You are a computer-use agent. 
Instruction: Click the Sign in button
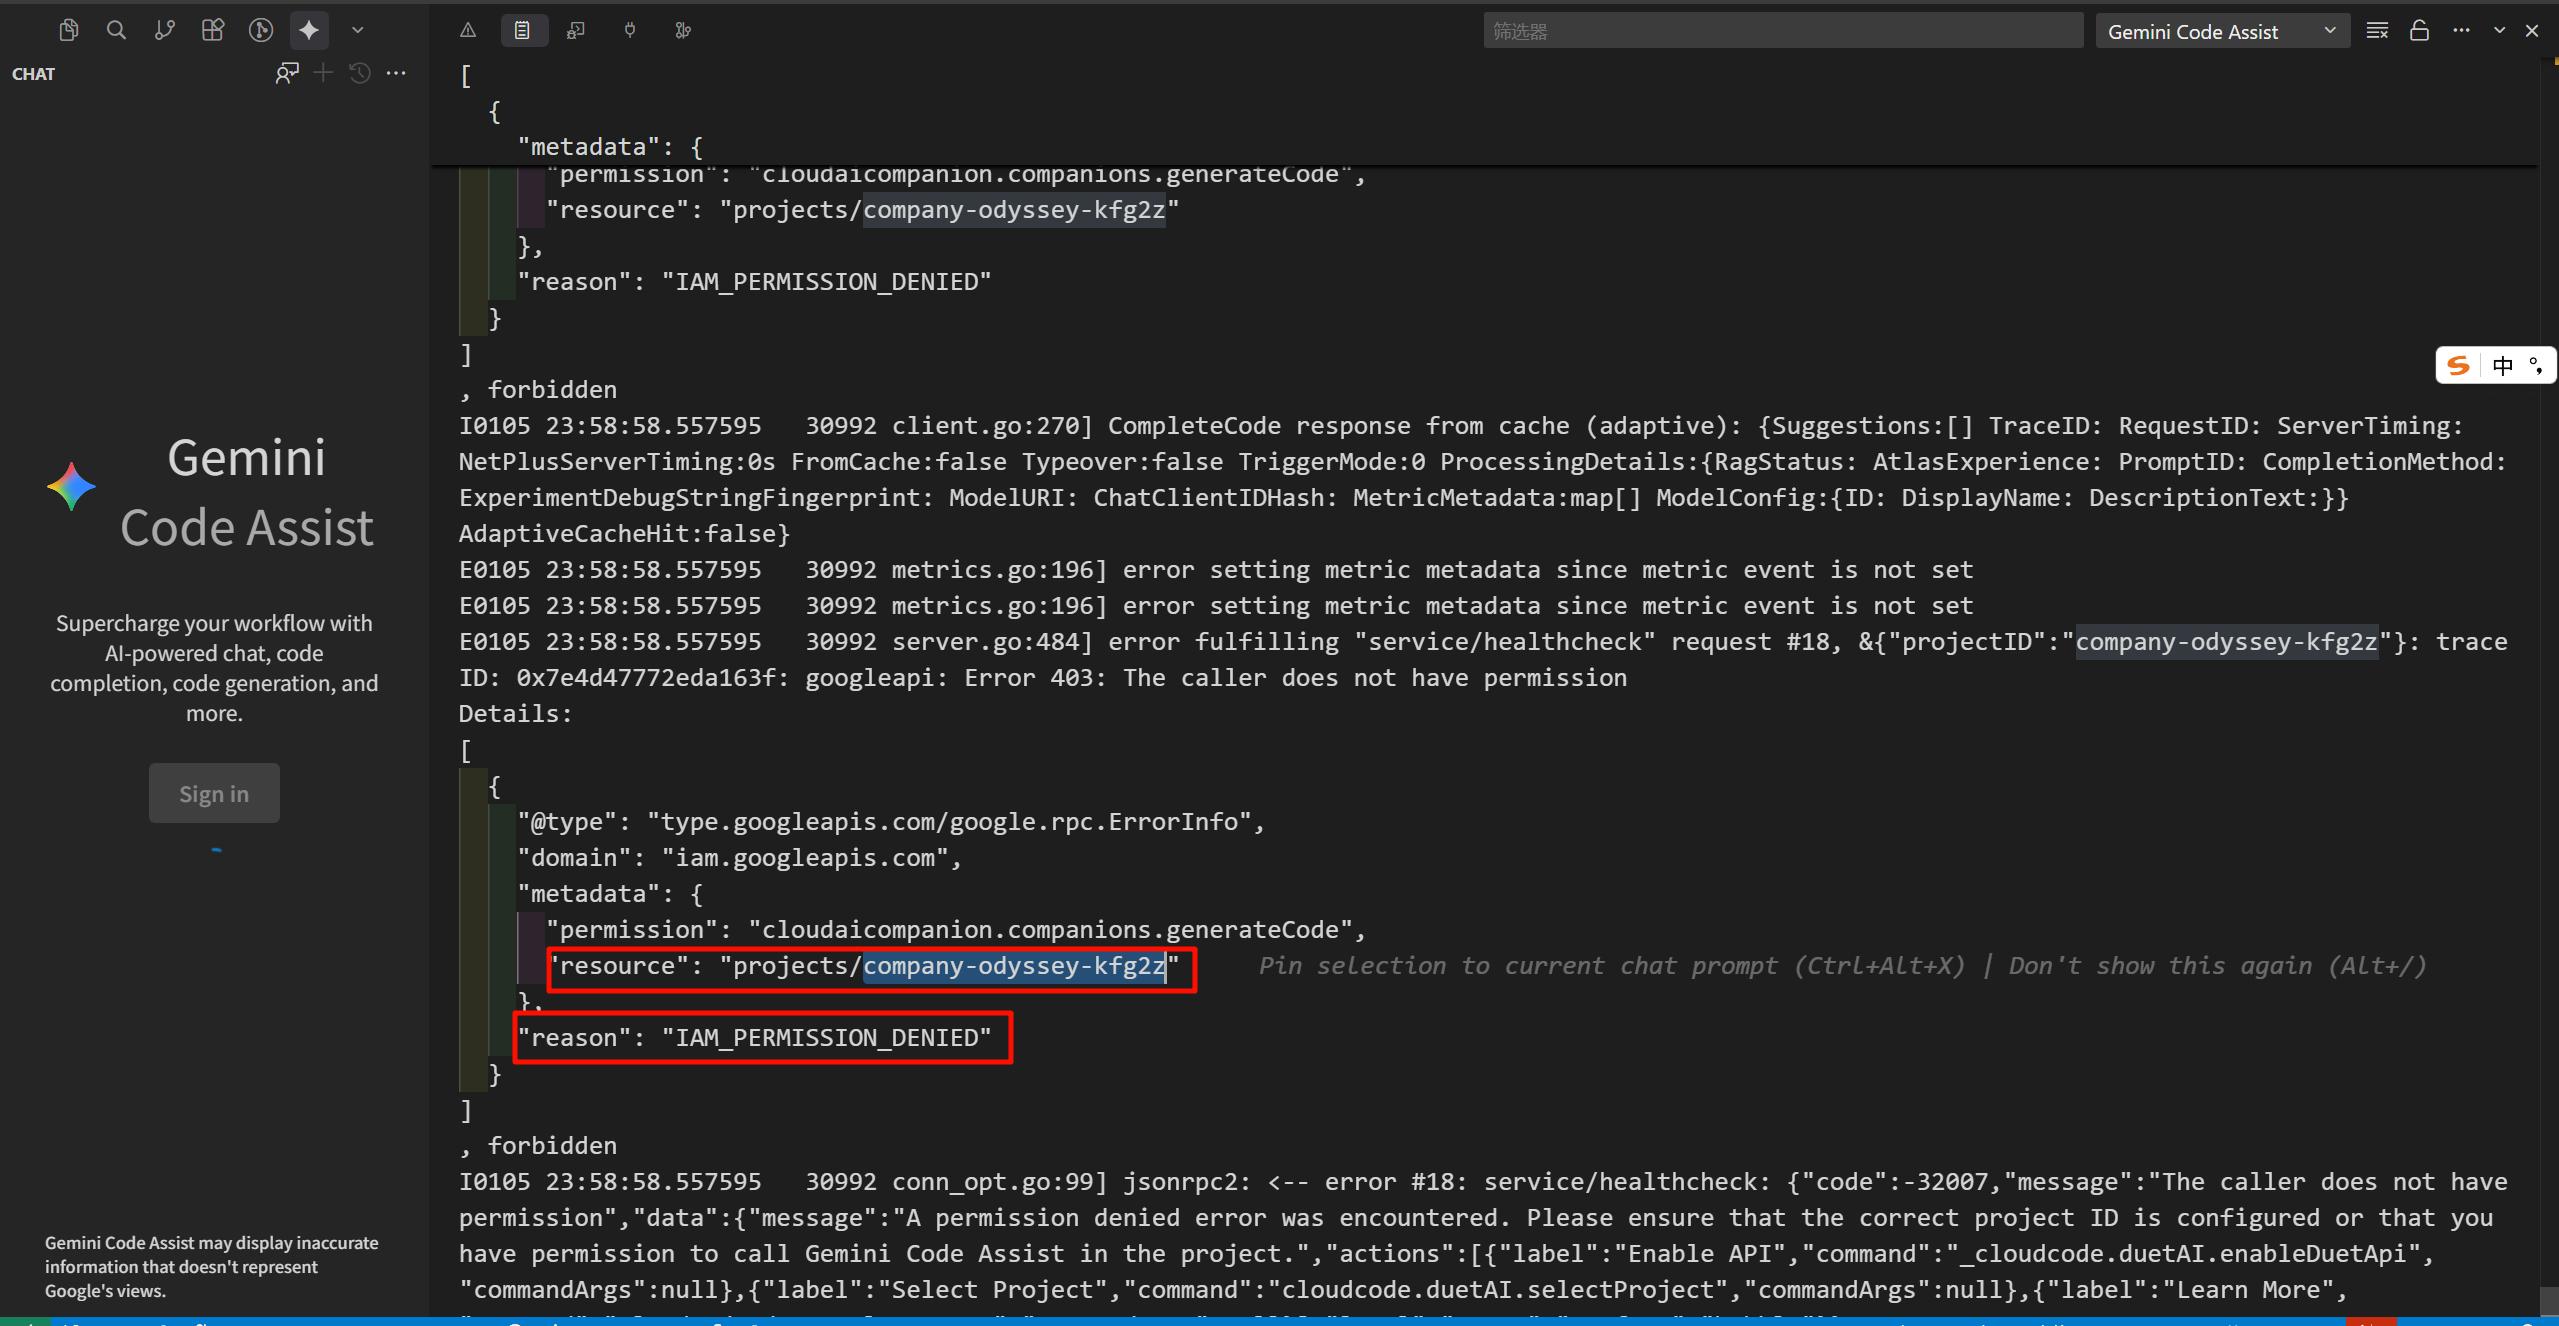(214, 793)
